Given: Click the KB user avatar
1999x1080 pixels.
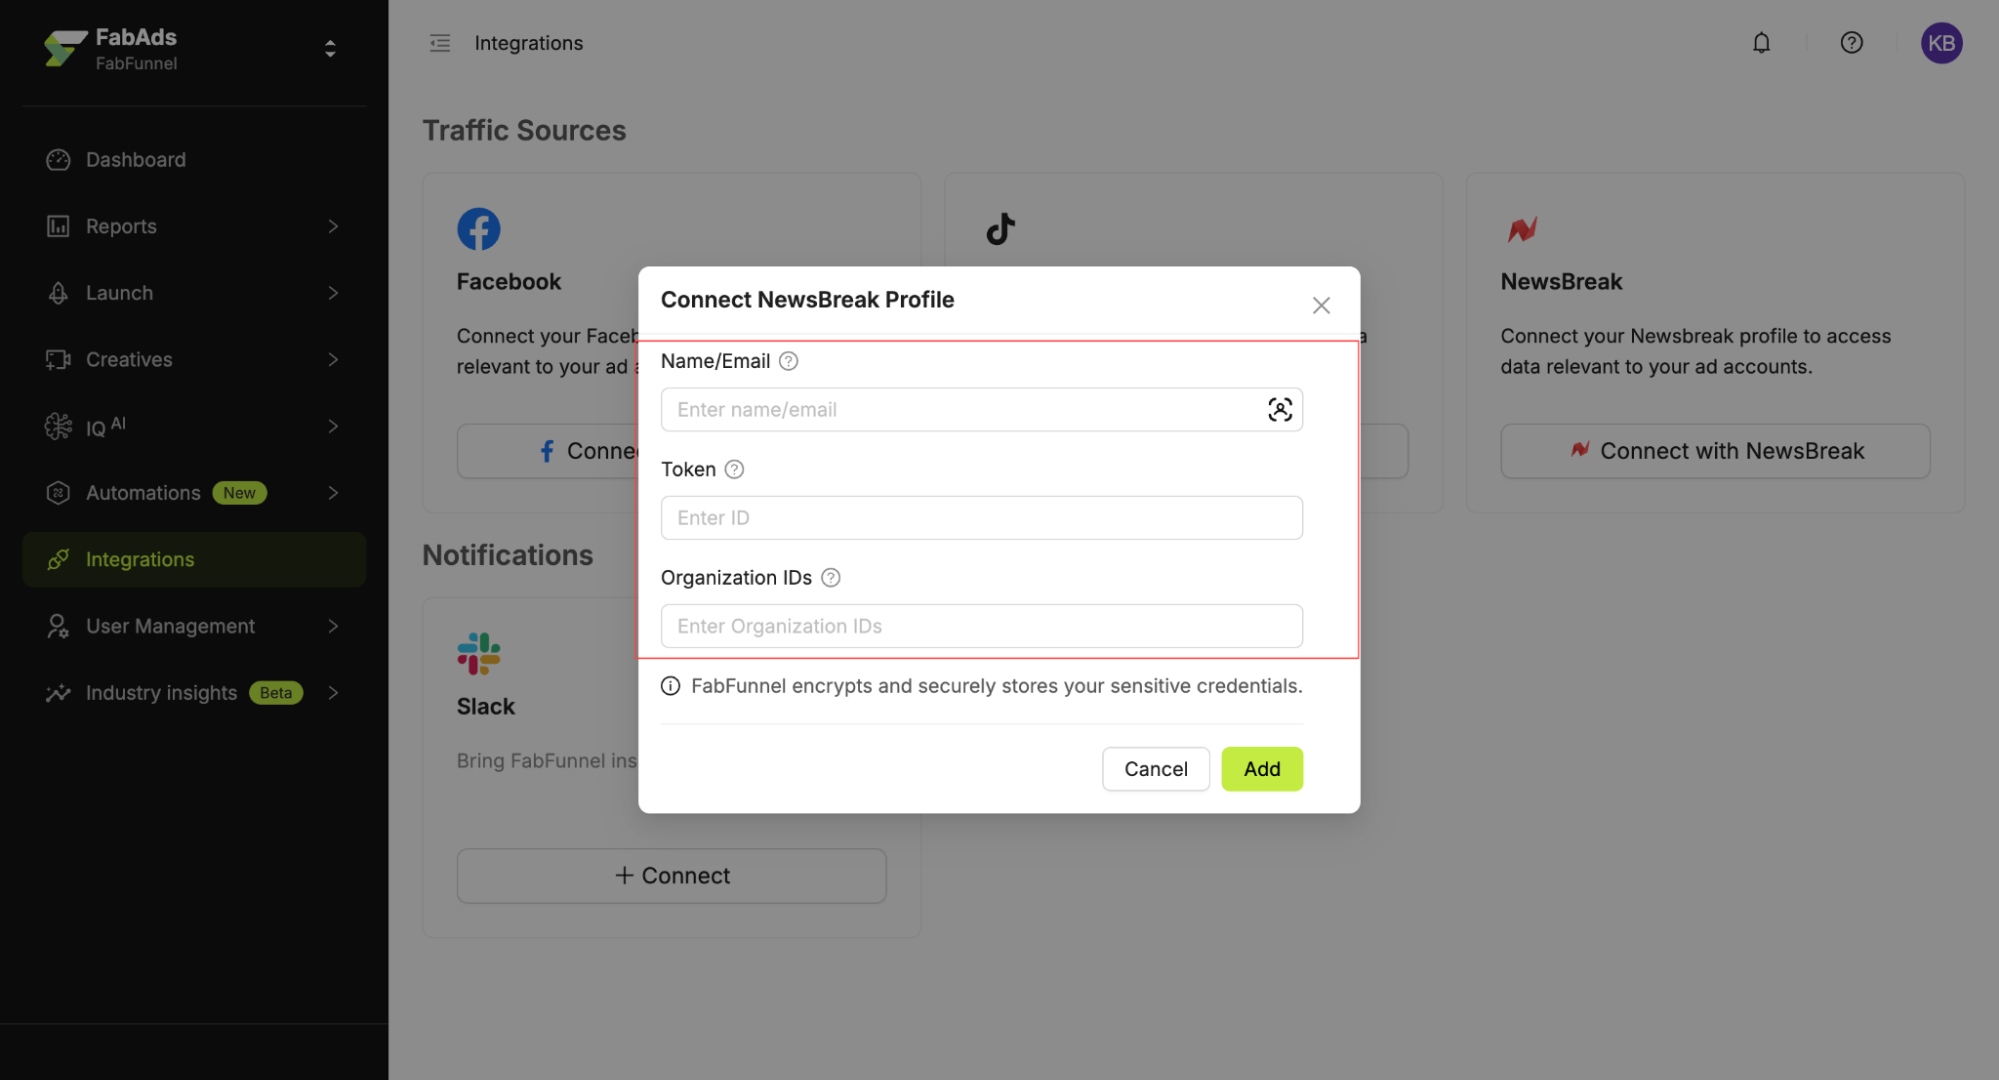Looking at the screenshot, I should pos(1940,43).
